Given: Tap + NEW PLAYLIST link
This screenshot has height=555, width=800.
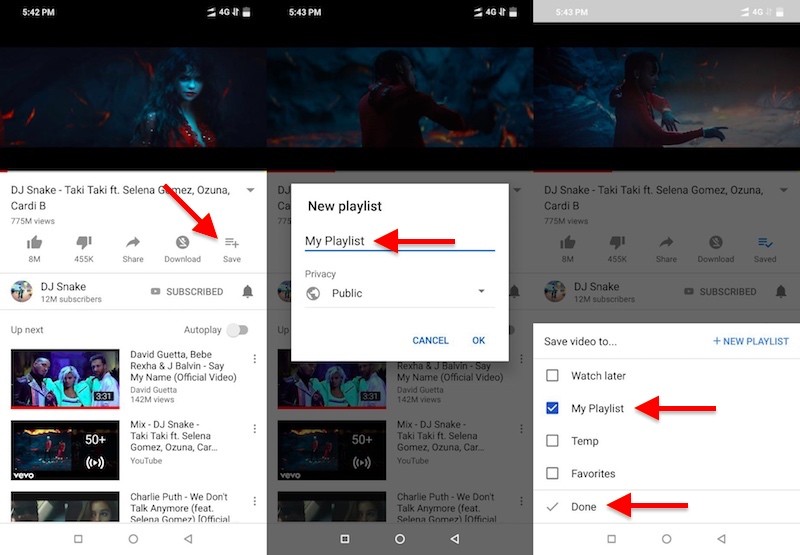Looking at the screenshot, I should (x=751, y=341).
